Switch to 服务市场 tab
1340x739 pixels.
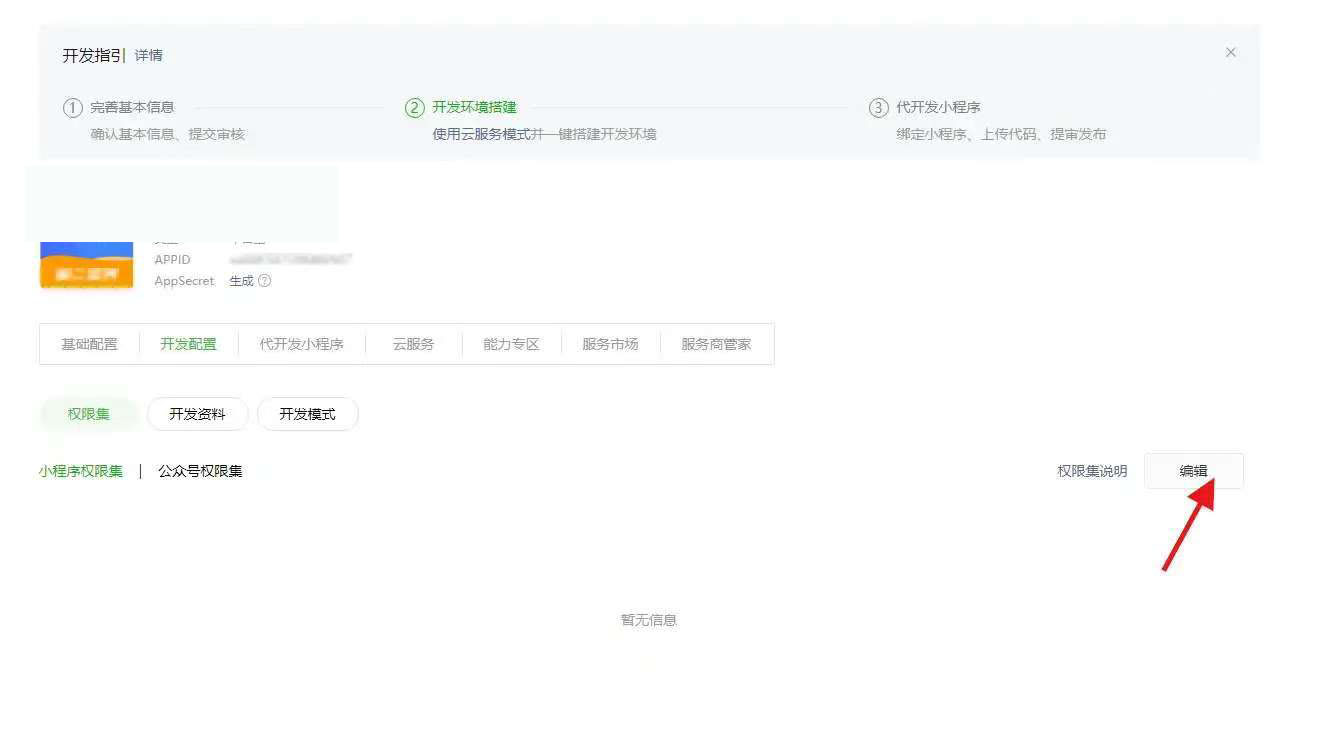pyautogui.click(x=610, y=344)
